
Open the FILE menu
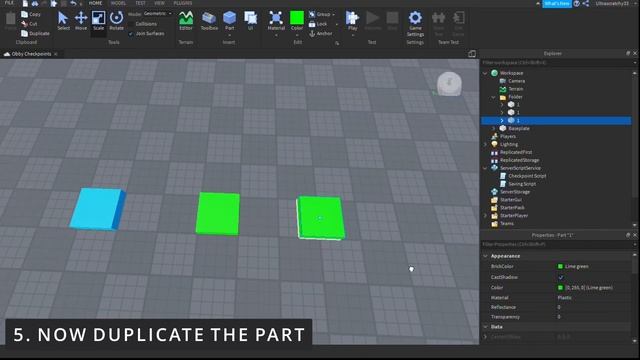tap(9, 3)
